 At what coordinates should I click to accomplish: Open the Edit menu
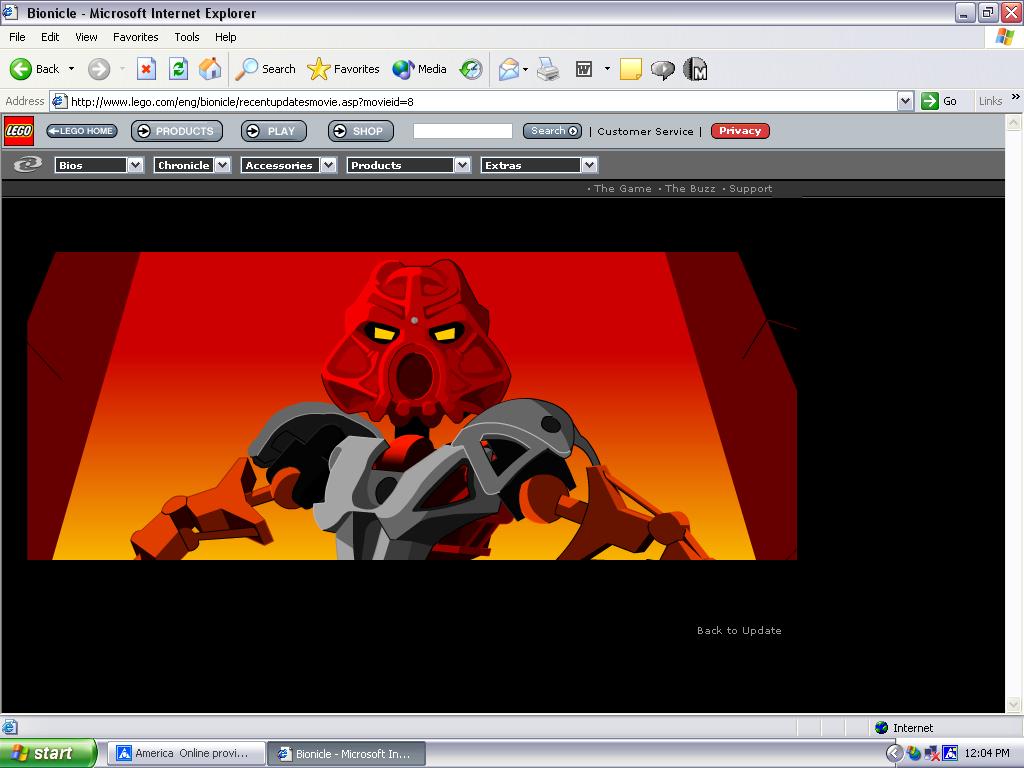click(x=50, y=37)
